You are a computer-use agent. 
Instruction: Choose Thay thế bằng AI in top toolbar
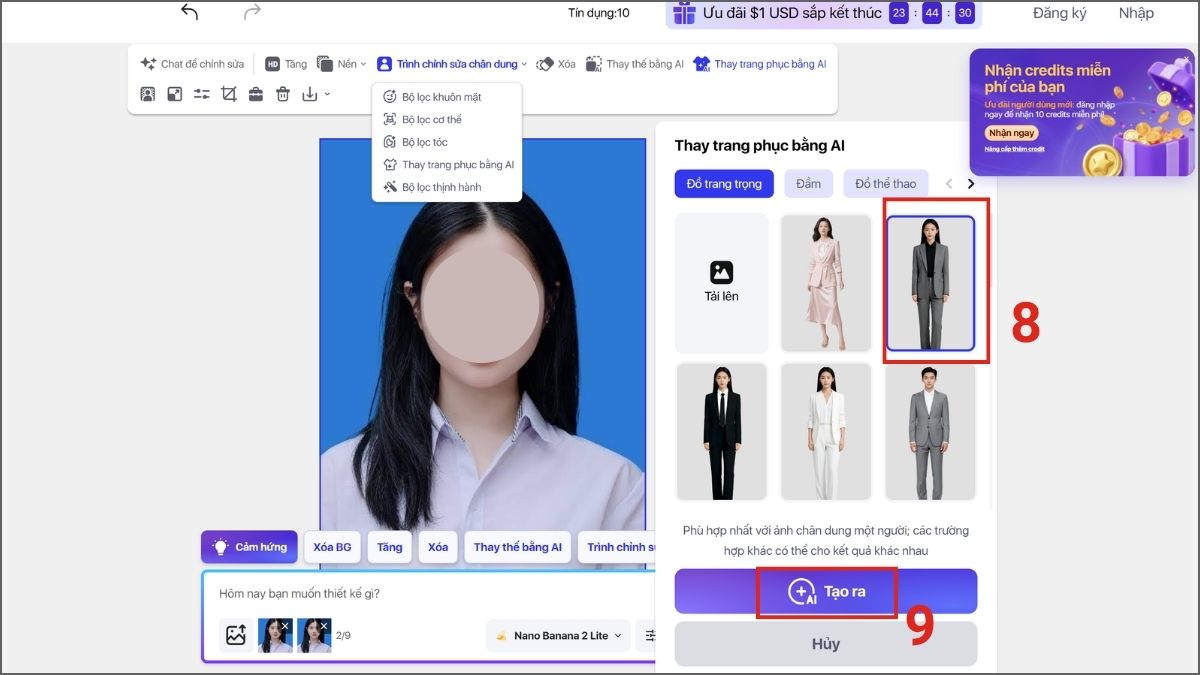(635, 64)
